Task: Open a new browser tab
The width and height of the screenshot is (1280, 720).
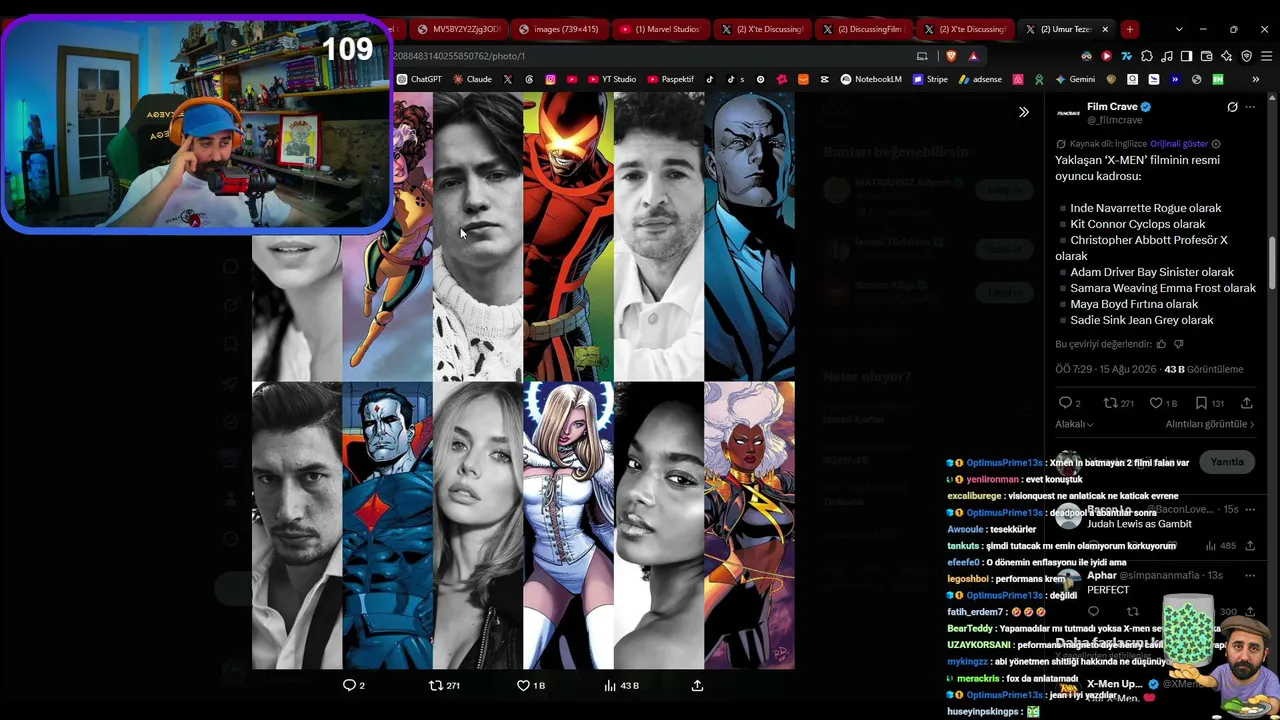Action: click(x=1129, y=29)
